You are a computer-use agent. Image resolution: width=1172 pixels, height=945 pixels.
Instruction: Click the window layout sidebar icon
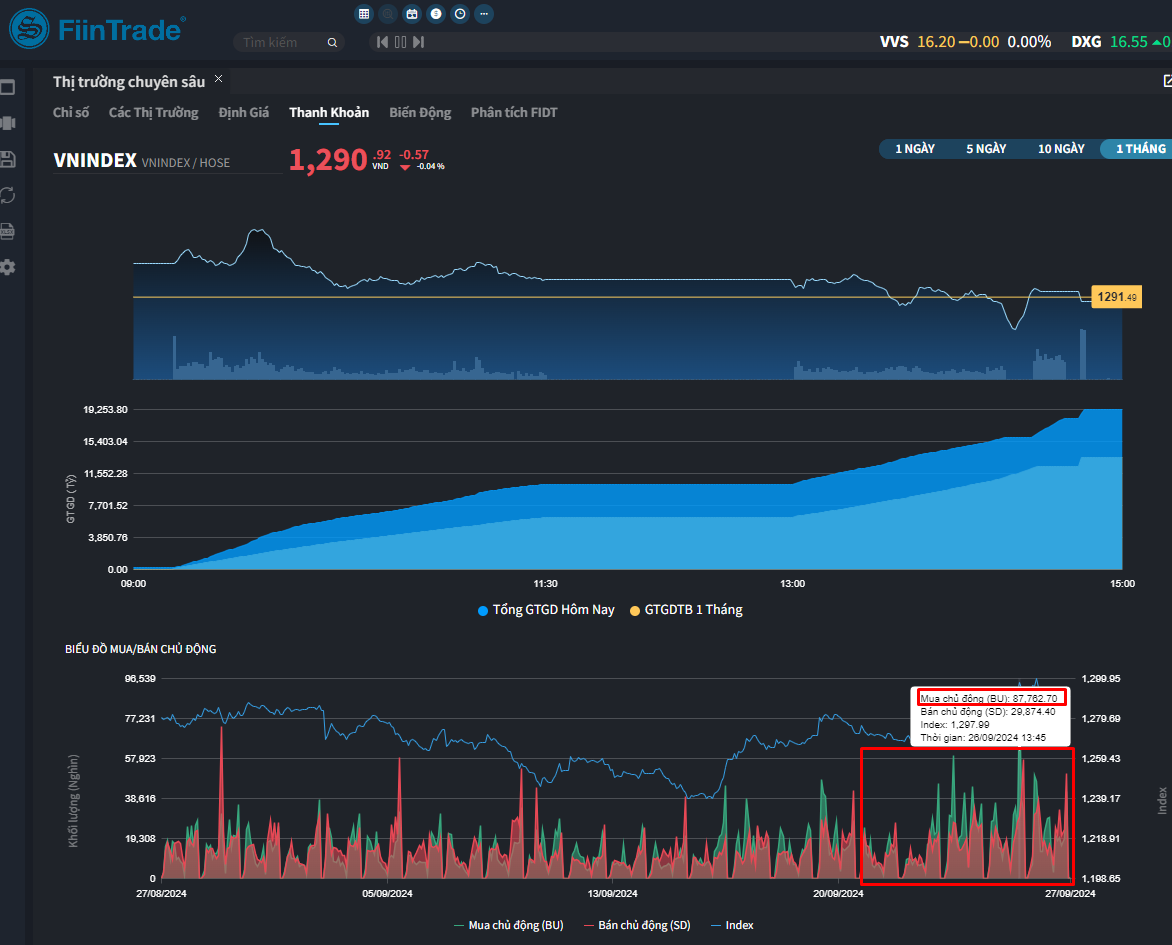7,87
